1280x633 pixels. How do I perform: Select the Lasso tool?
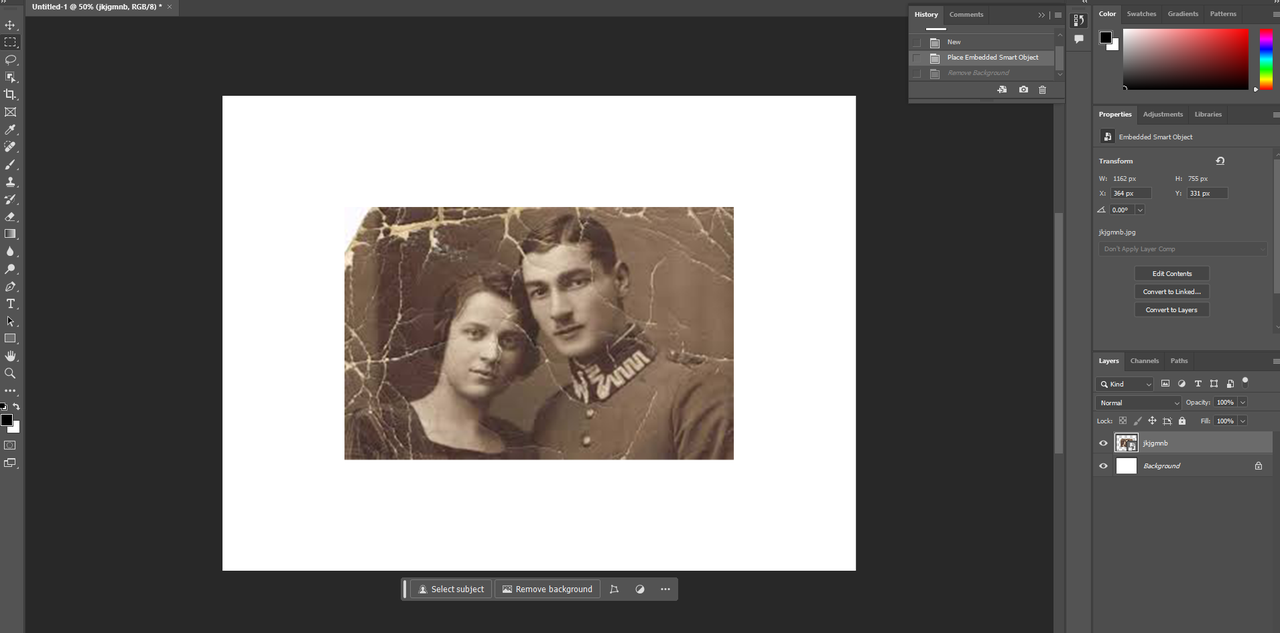10,60
